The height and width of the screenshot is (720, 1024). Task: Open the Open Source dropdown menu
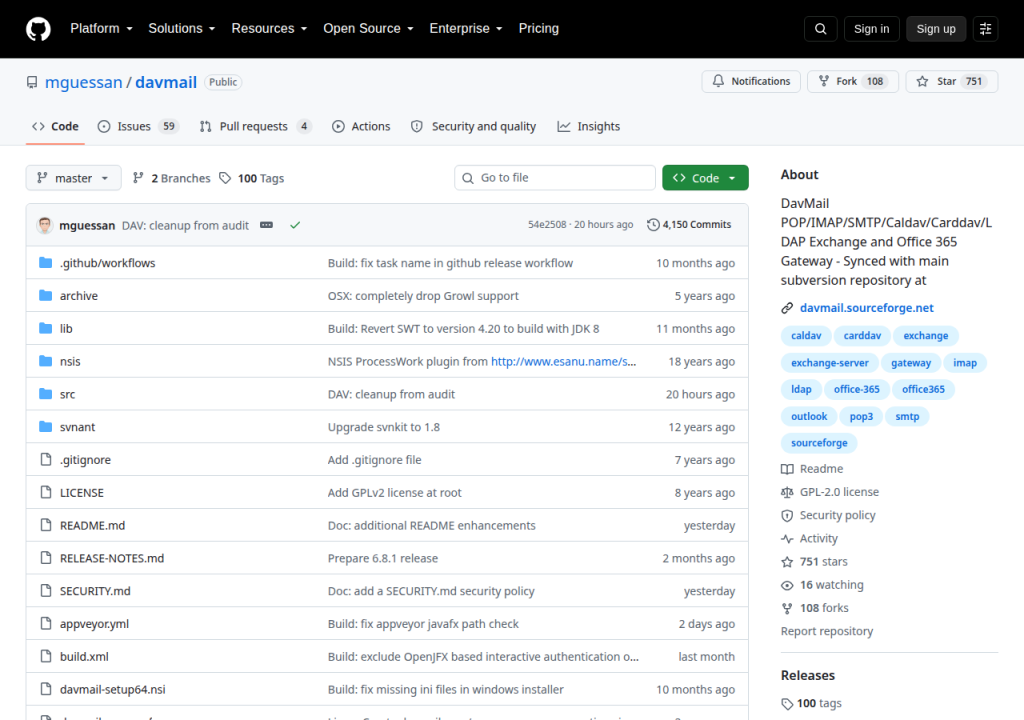368,29
